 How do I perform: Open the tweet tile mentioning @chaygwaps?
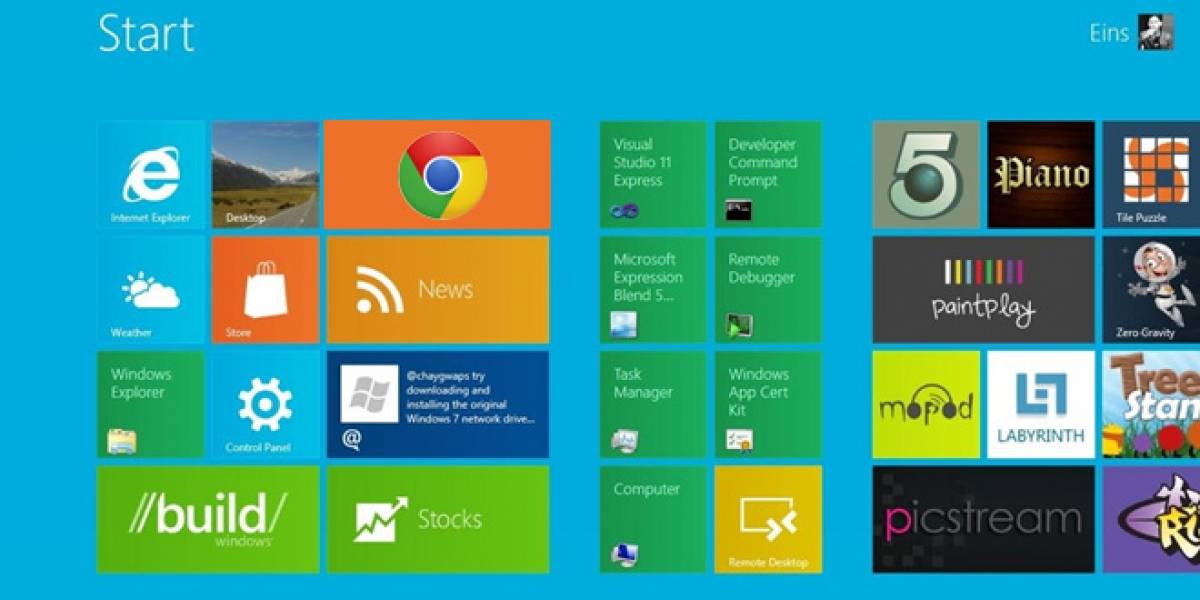click(438, 404)
